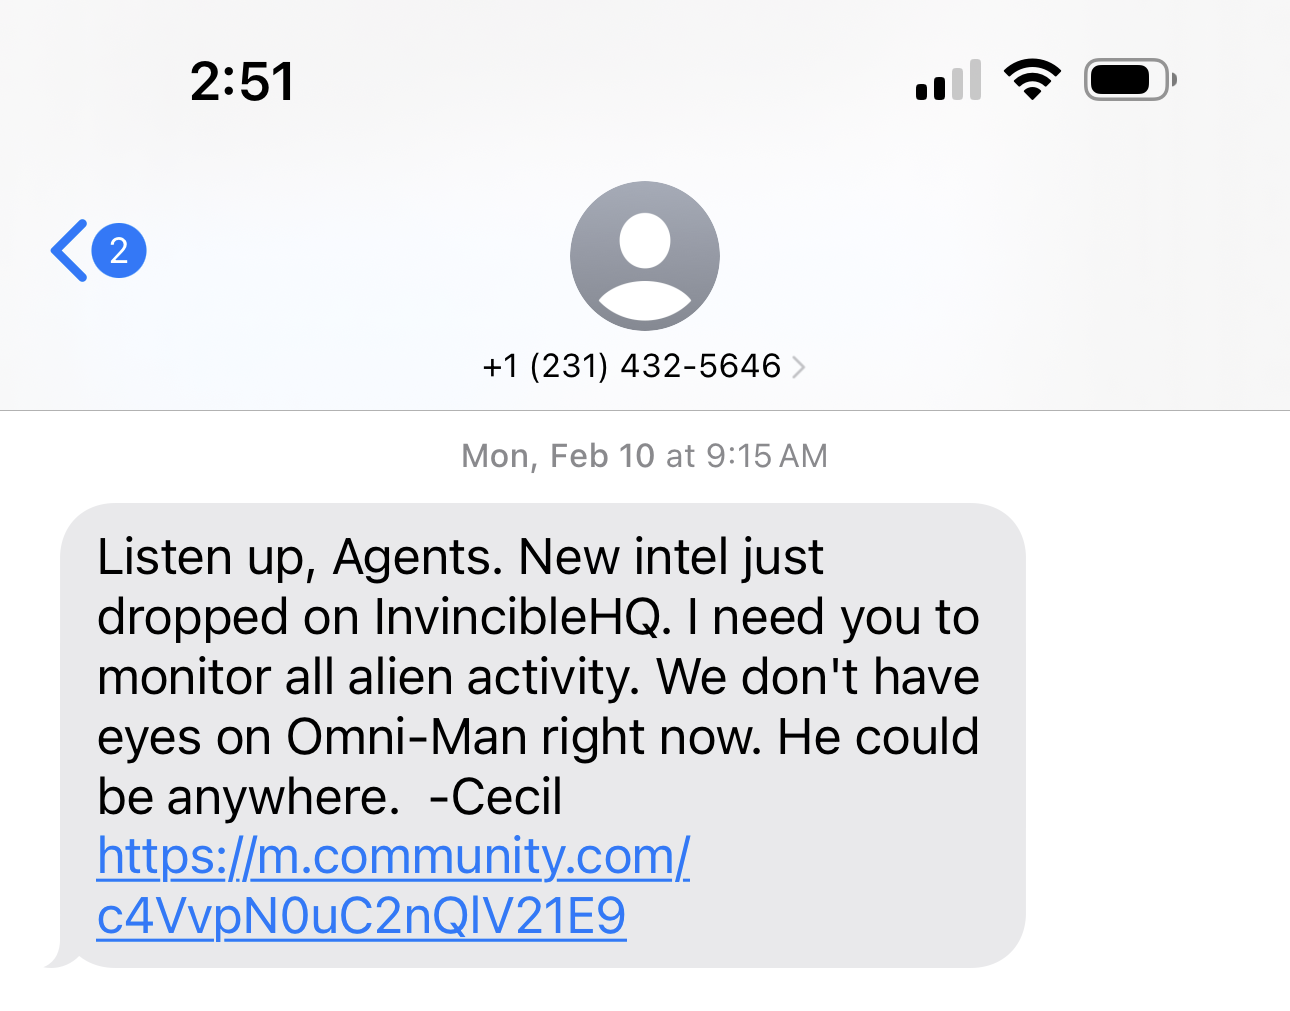1290x1011 pixels.
Task: Open details for +1 (231) 432-5646
Action: click(631, 366)
